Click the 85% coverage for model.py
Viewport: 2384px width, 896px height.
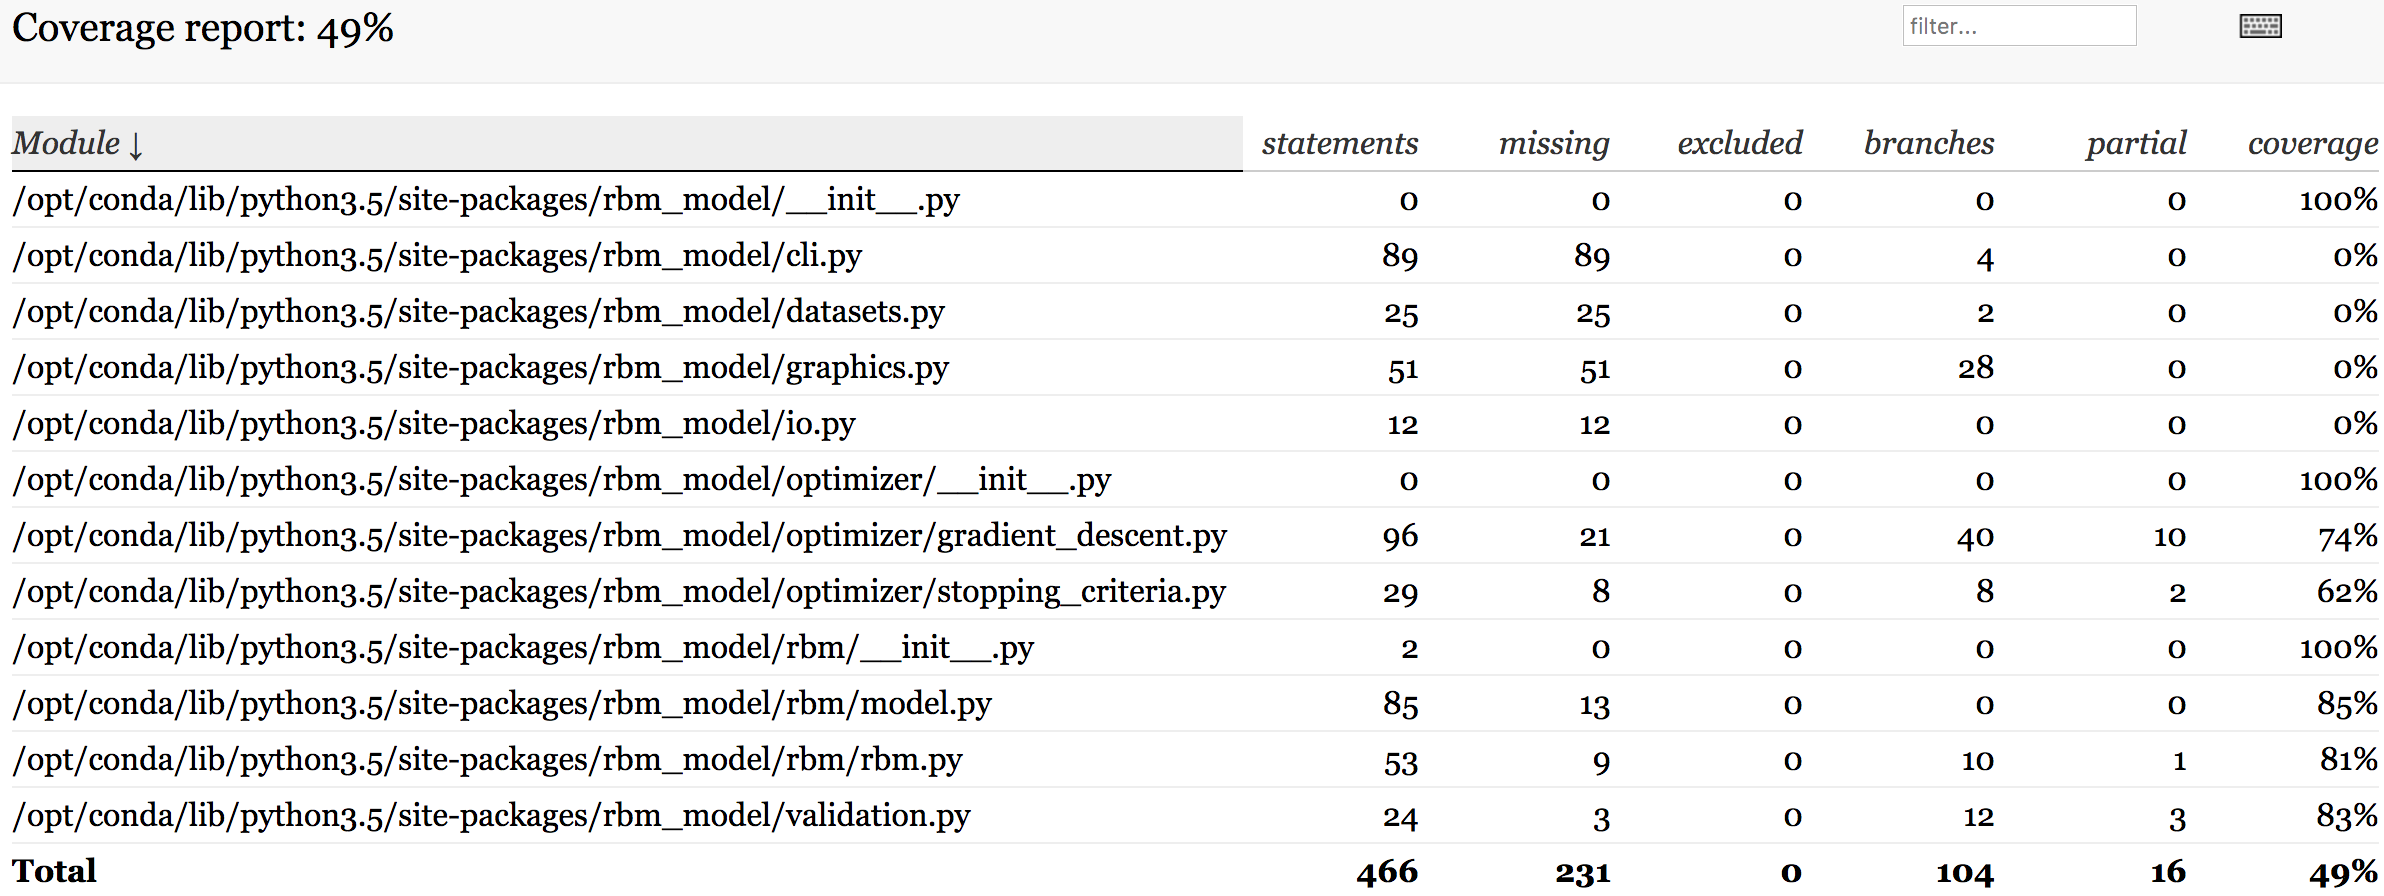pyautogui.click(x=2347, y=705)
